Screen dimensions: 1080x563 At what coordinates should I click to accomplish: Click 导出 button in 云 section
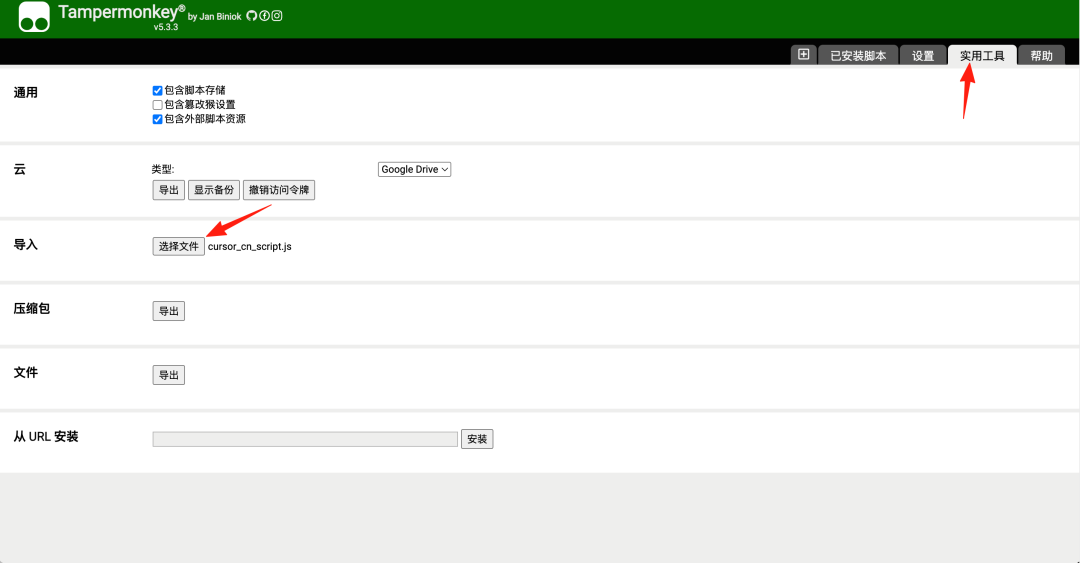point(169,190)
